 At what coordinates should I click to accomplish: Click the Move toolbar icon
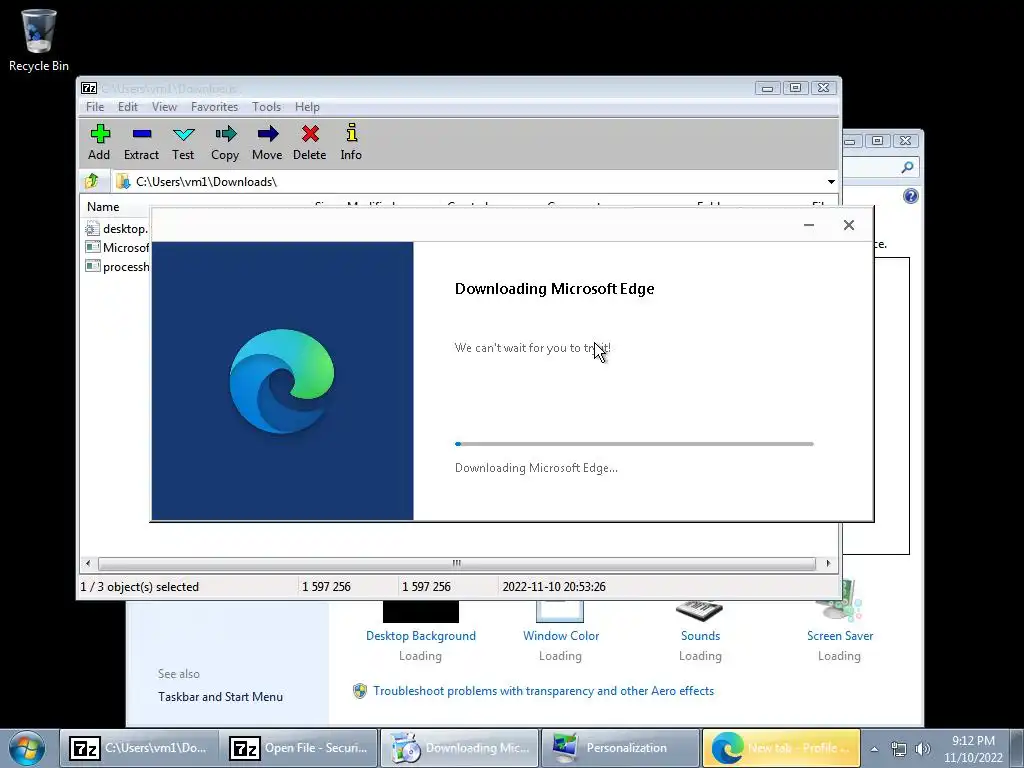click(267, 142)
